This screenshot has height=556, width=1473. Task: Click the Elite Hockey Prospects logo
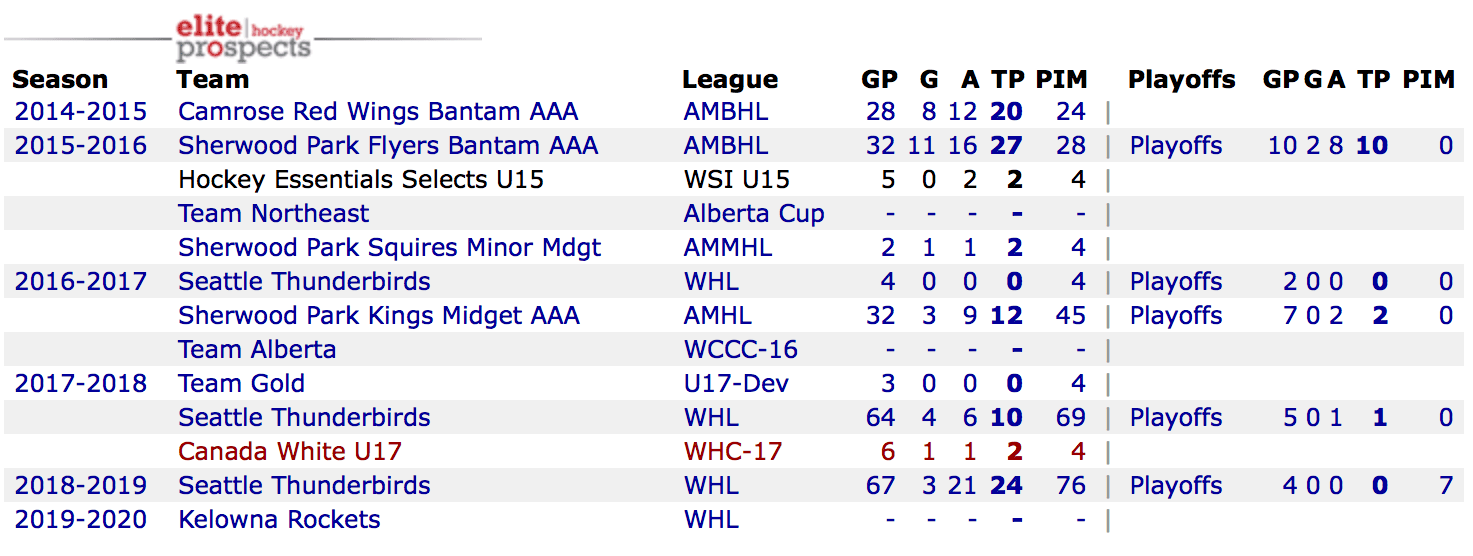click(x=242, y=38)
